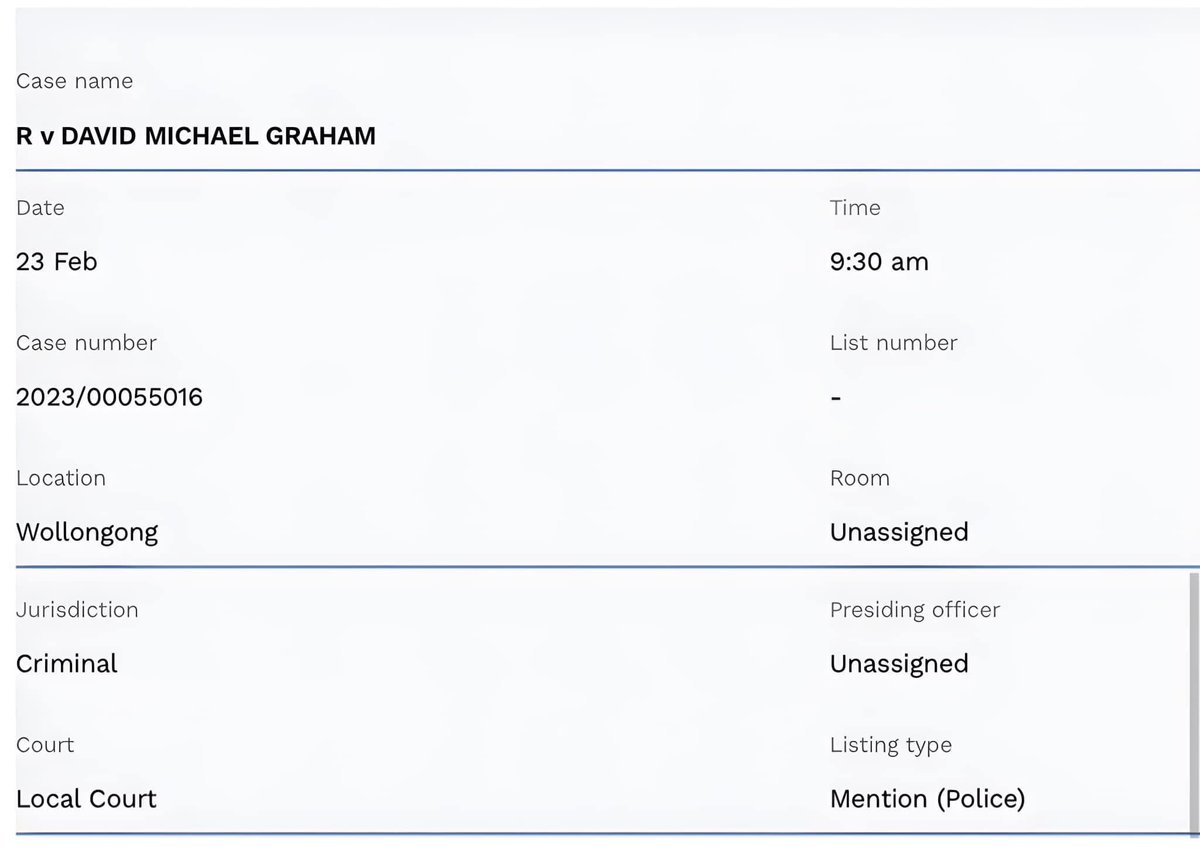The image size is (1200, 847).
Task: Click the Listing type label
Action: (x=891, y=746)
